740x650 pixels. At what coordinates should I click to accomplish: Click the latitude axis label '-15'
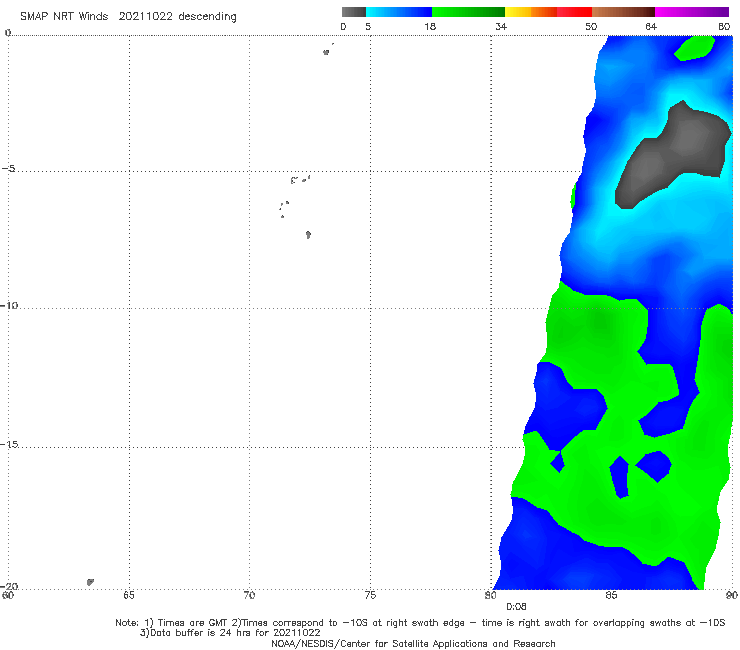9,444
